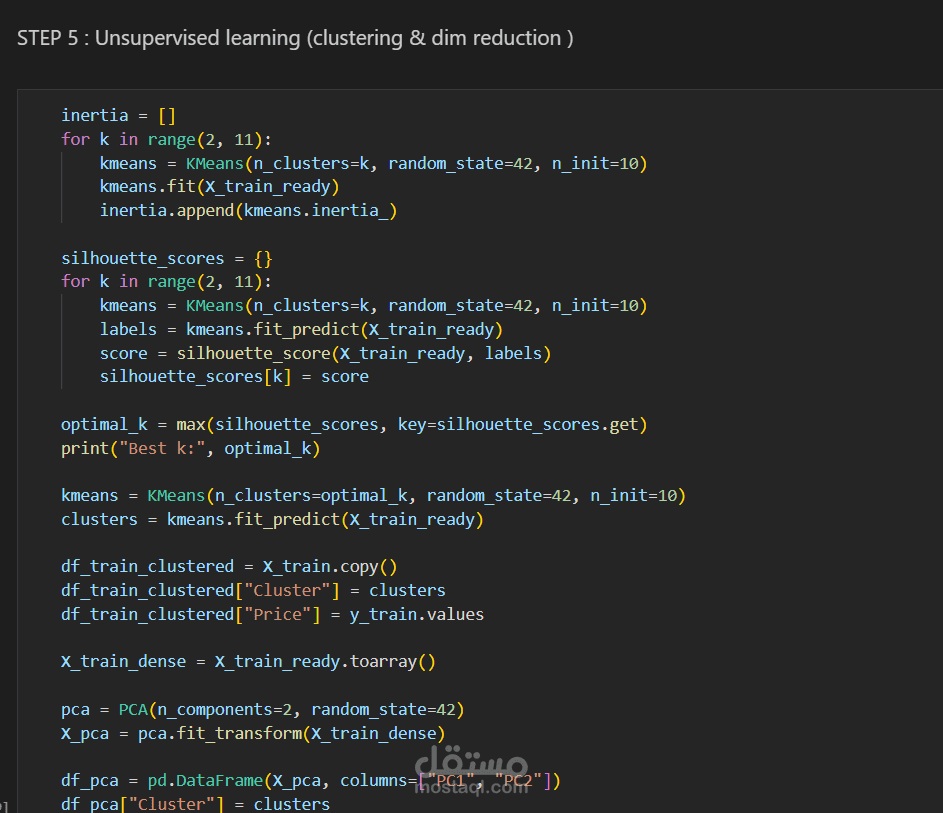Click the line "inertia = []"

[x=118, y=115]
